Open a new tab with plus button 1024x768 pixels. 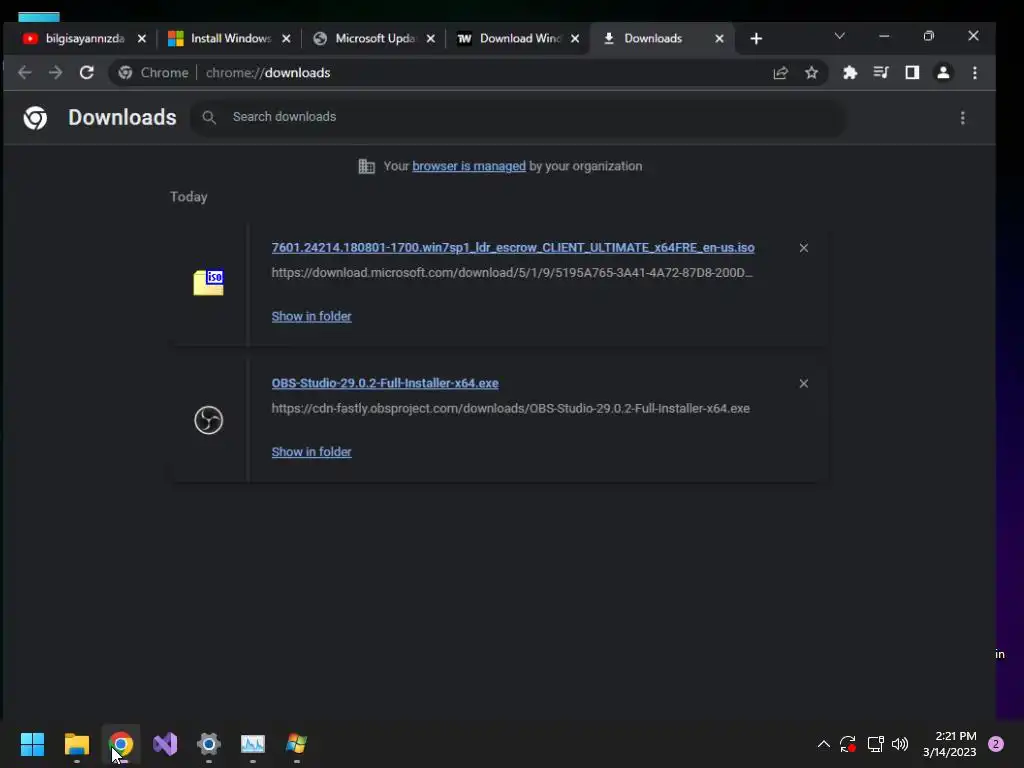coord(756,39)
